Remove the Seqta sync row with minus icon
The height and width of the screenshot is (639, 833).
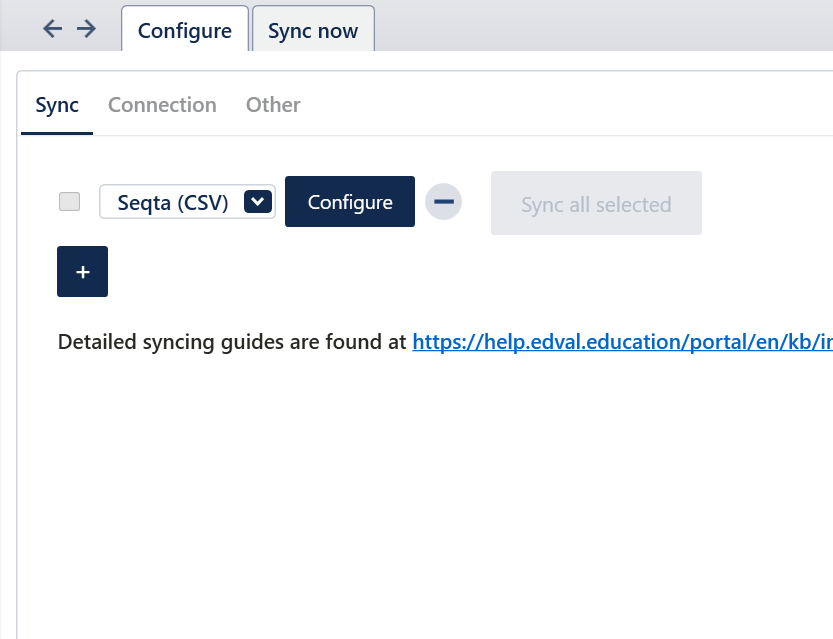click(x=444, y=202)
